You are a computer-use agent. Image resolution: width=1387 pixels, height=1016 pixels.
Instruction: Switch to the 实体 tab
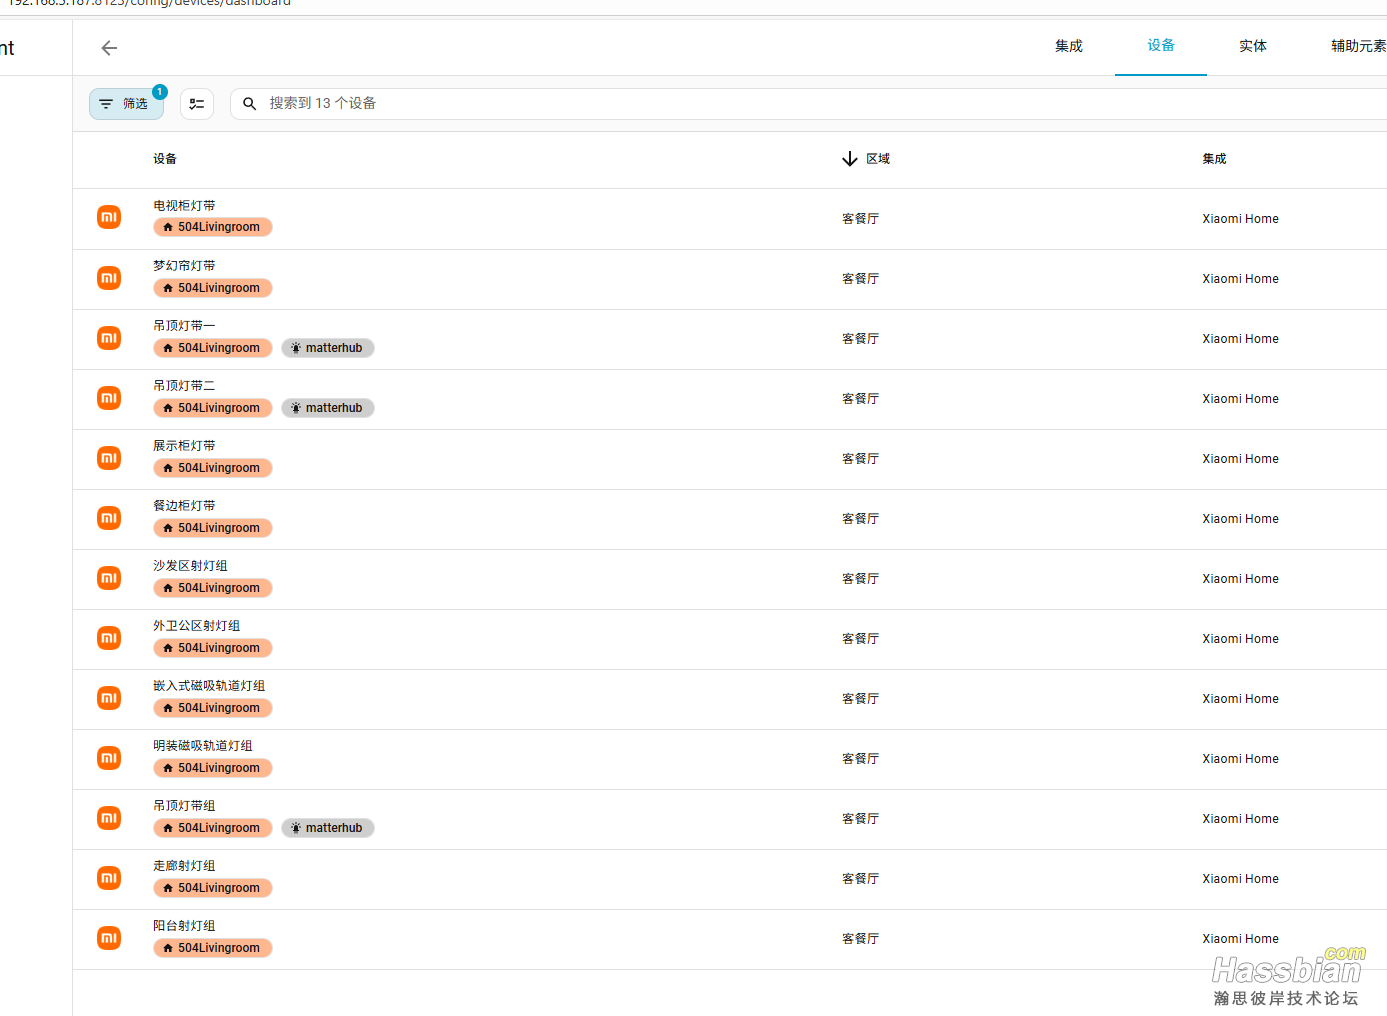pos(1252,46)
